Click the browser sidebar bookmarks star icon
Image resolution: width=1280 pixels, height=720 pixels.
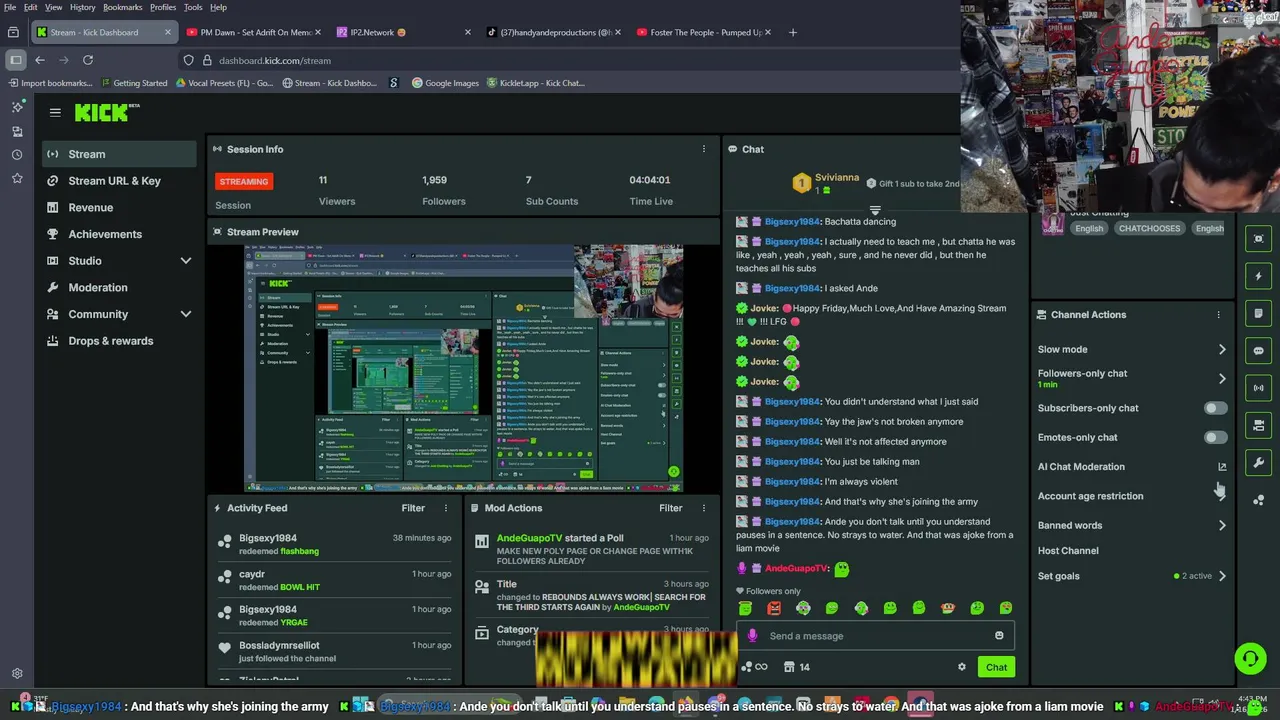(x=17, y=178)
